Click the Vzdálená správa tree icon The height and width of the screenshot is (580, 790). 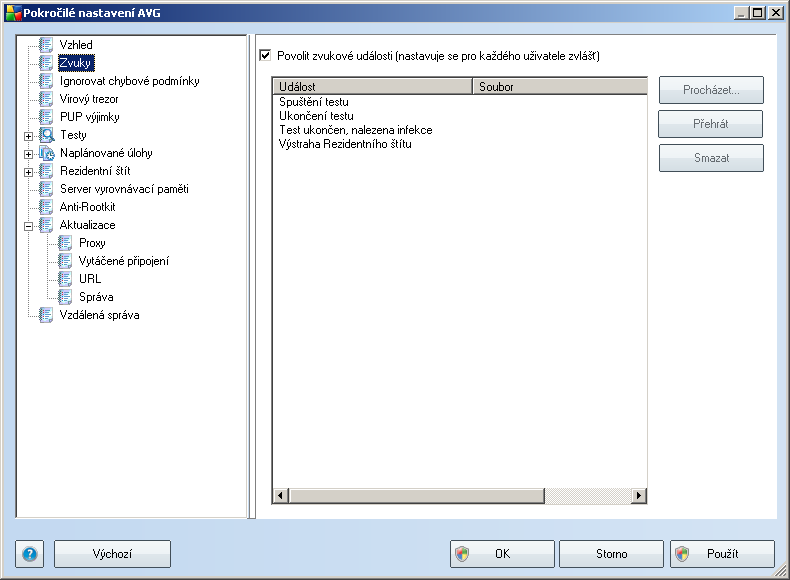coord(46,315)
